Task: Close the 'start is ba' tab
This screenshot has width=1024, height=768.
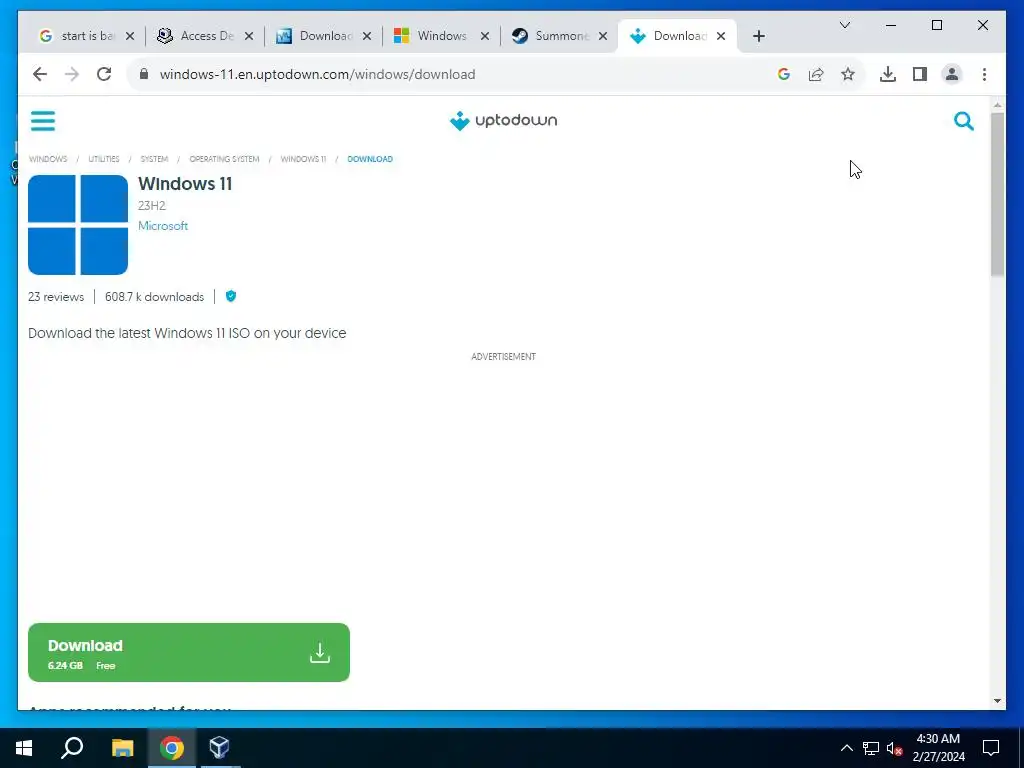Action: (130, 37)
